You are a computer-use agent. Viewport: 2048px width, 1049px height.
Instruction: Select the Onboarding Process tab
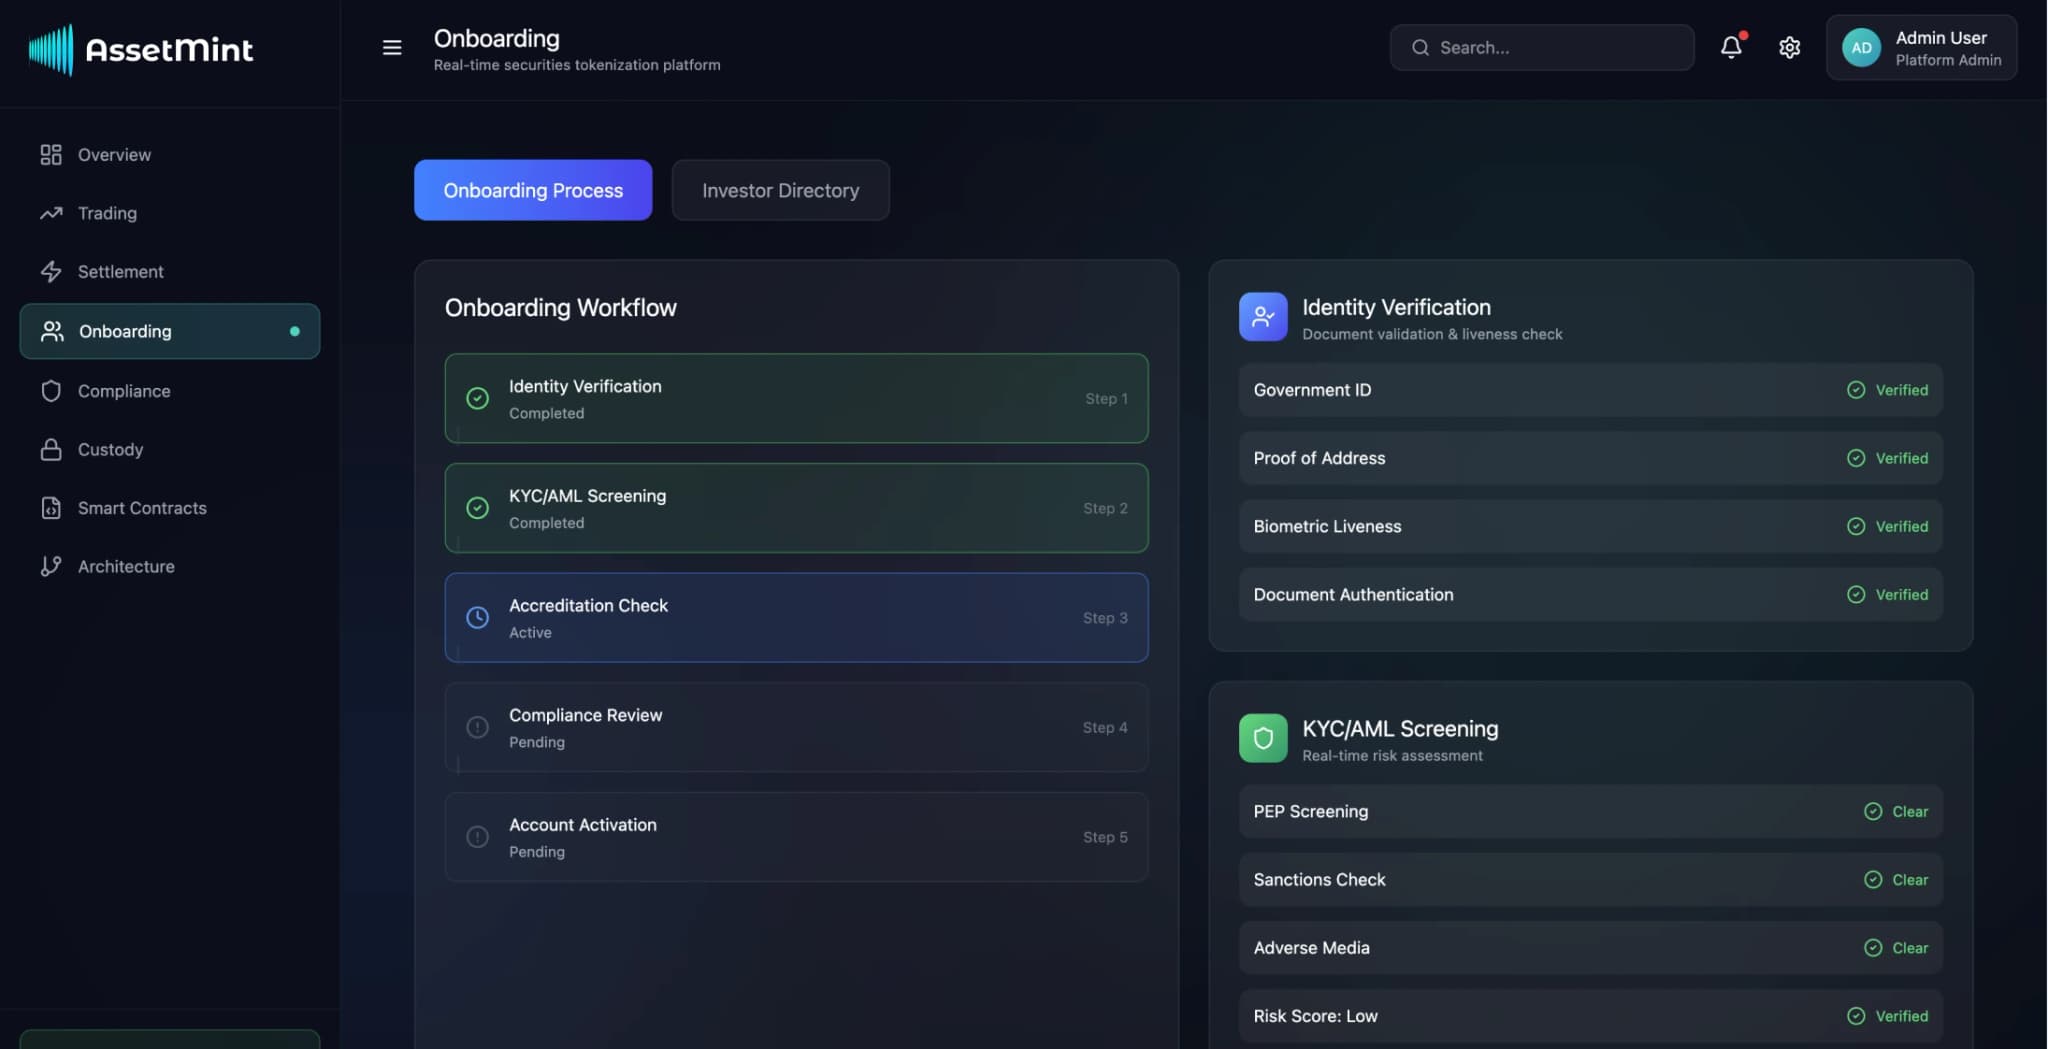point(532,190)
